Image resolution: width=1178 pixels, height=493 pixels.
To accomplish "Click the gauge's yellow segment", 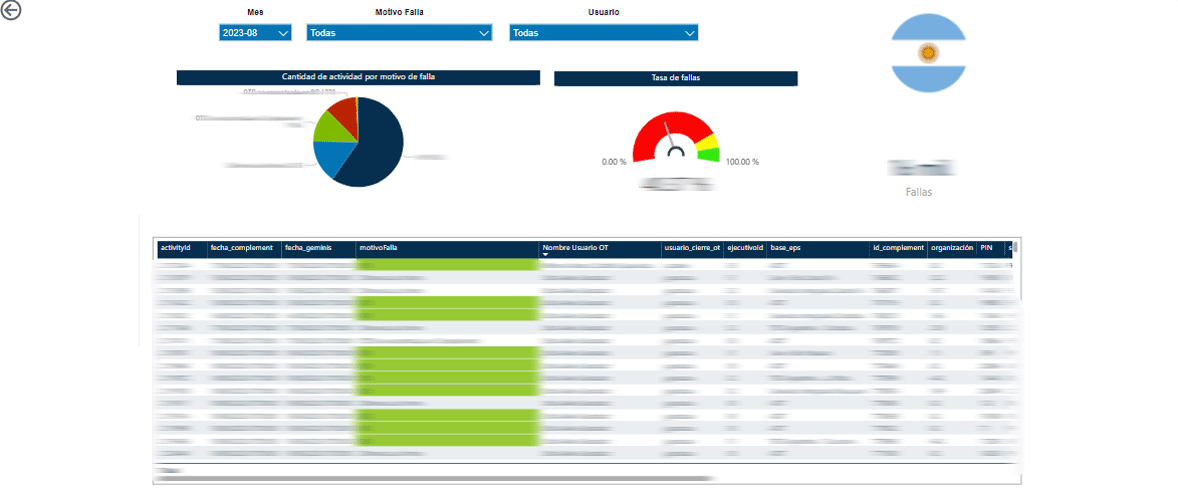I will 706,143.
